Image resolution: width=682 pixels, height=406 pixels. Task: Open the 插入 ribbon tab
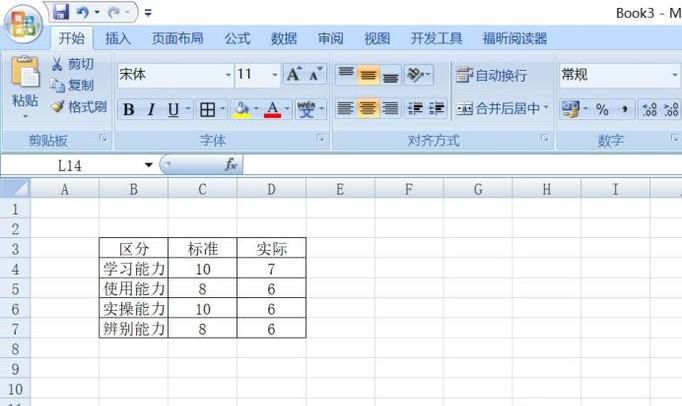pyautogui.click(x=118, y=38)
